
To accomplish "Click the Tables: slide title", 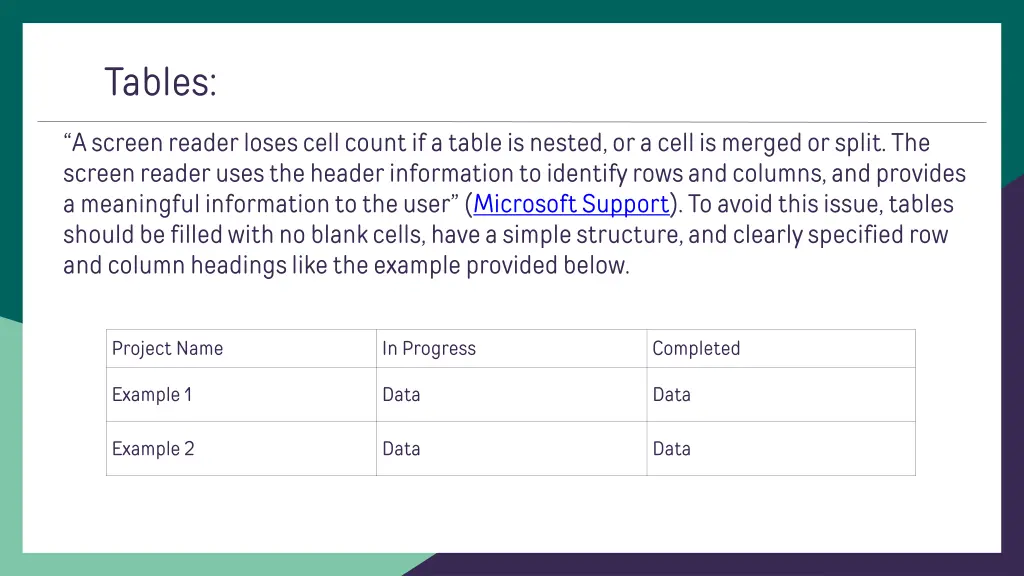I will coord(161,82).
